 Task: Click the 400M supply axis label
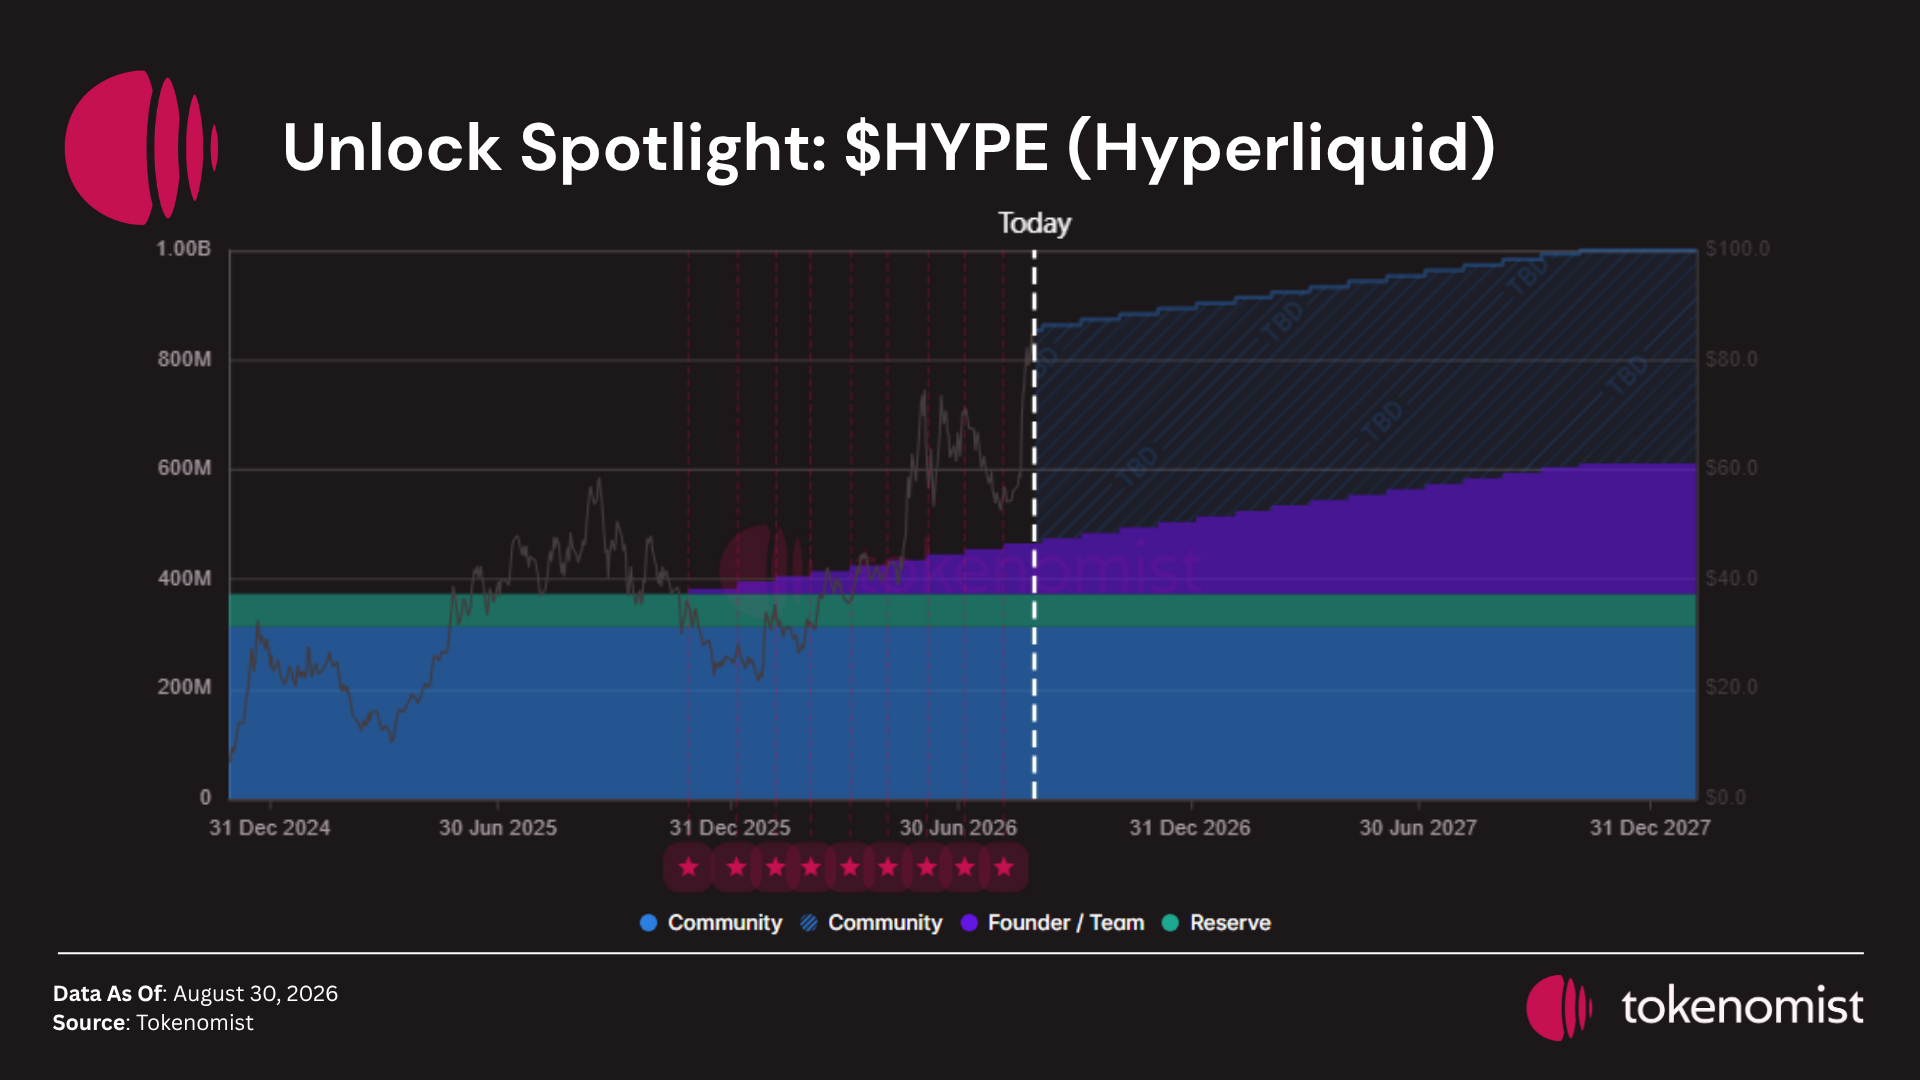pos(184,578)
